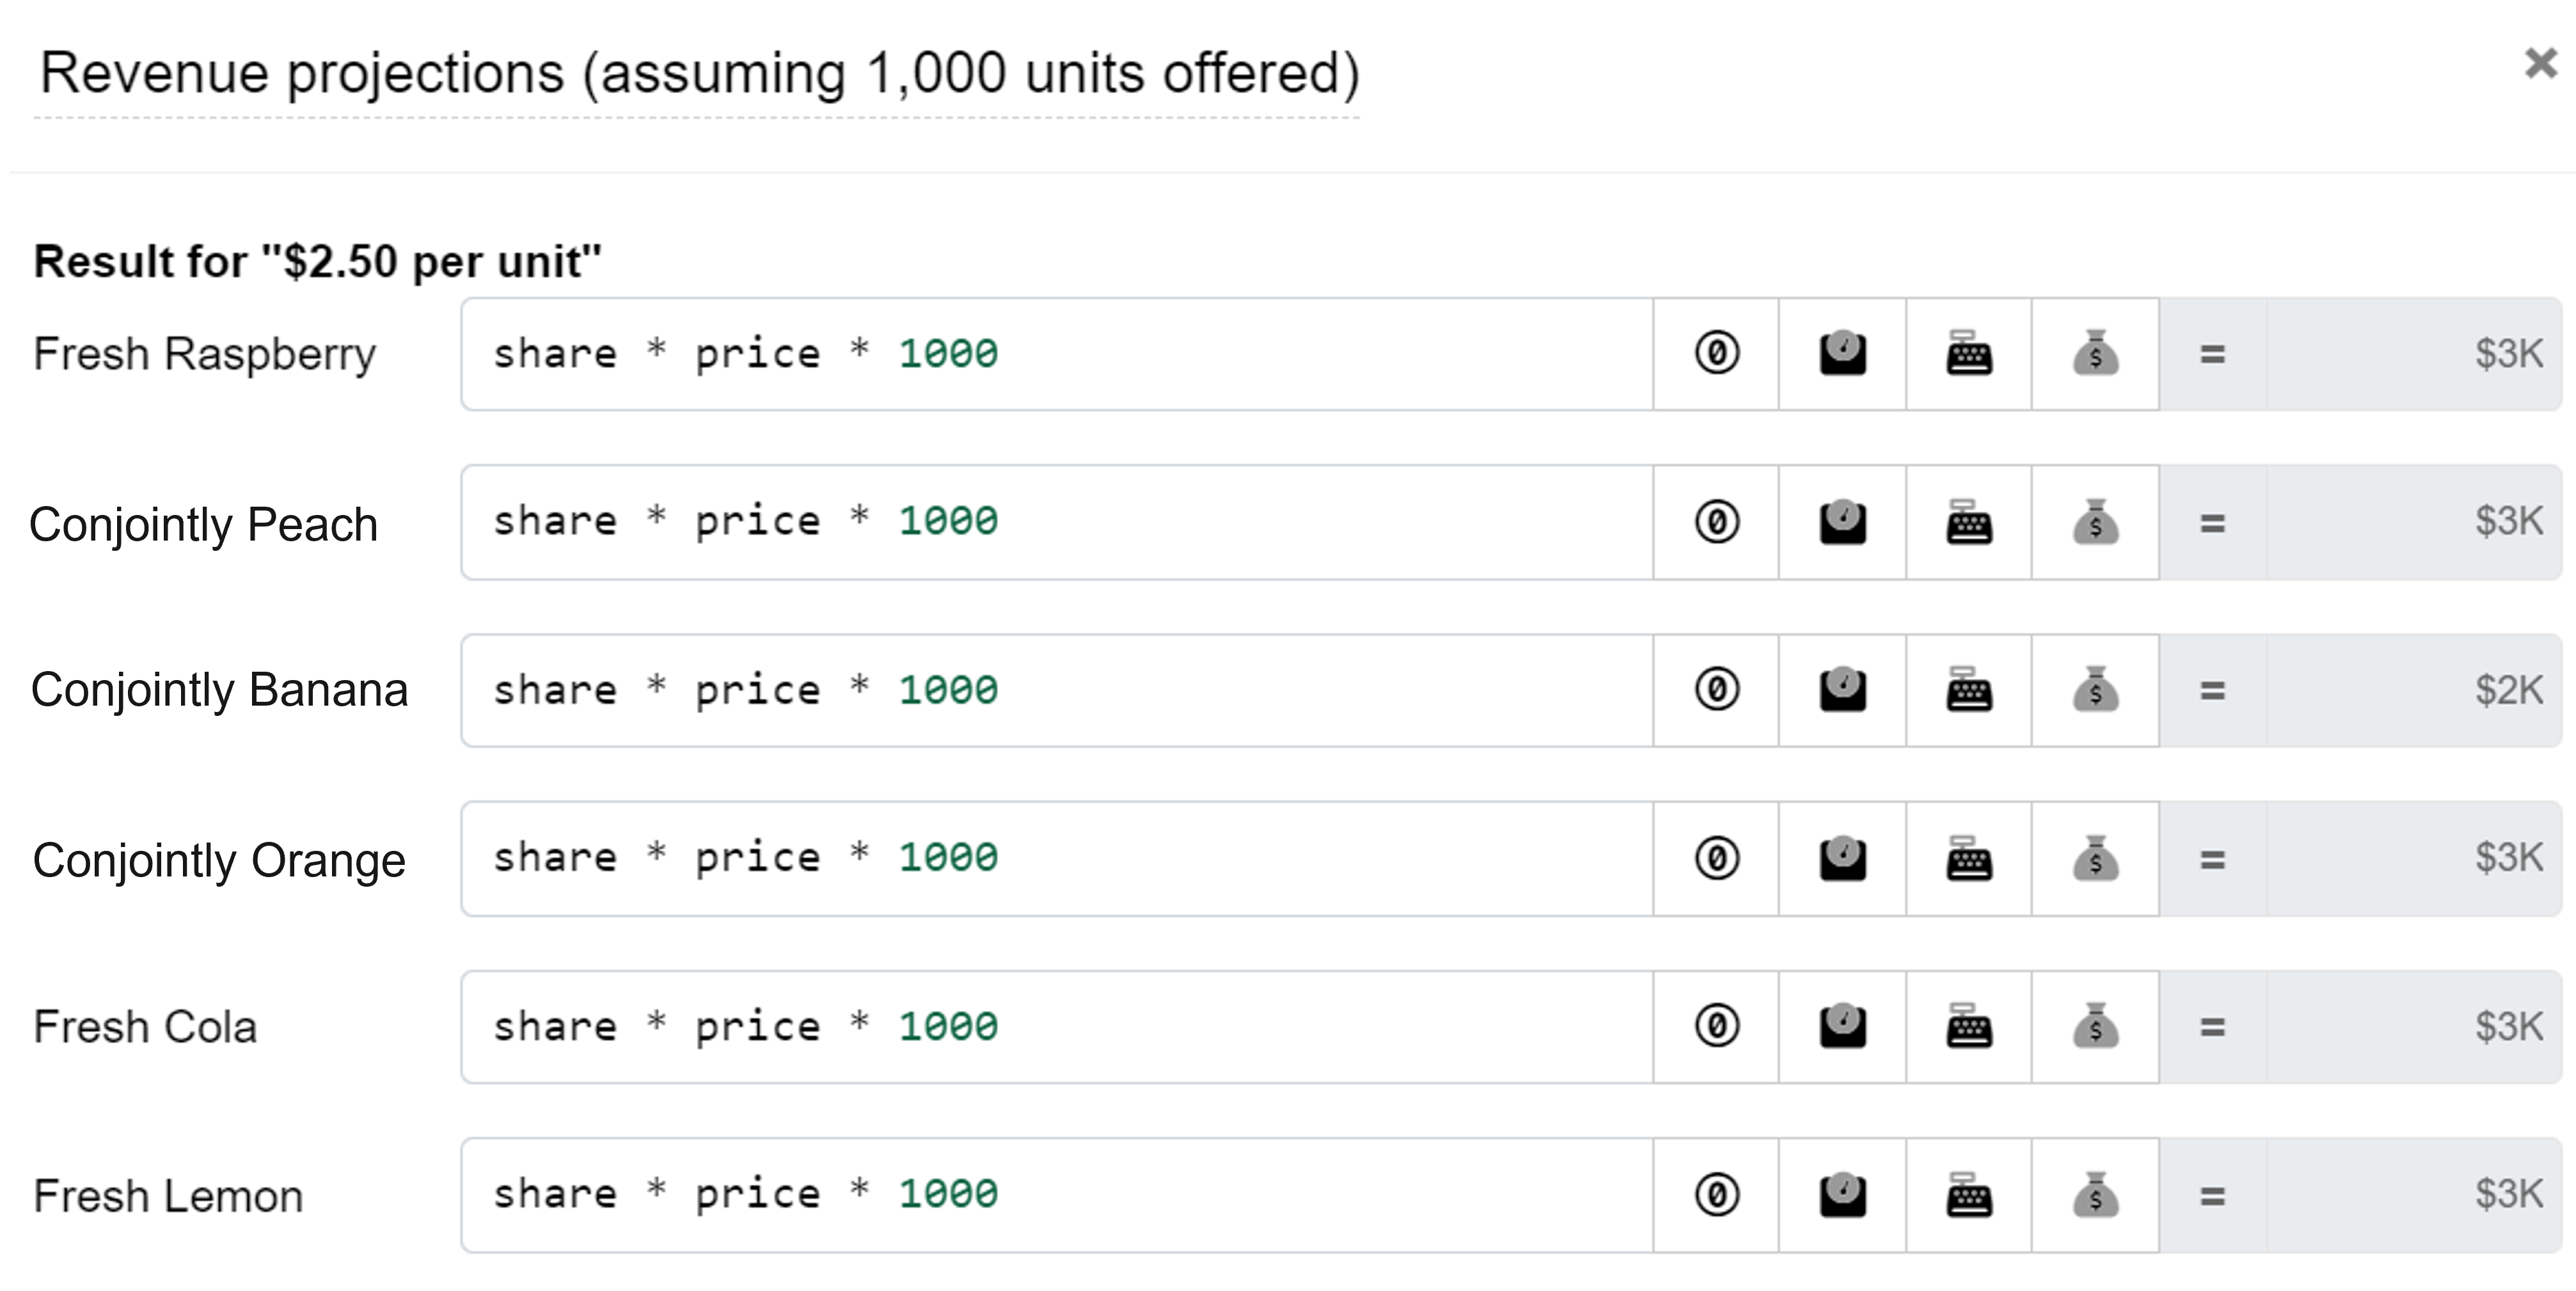Click the circled zero icon for Fresh Cola

tap(1716, 1027)
